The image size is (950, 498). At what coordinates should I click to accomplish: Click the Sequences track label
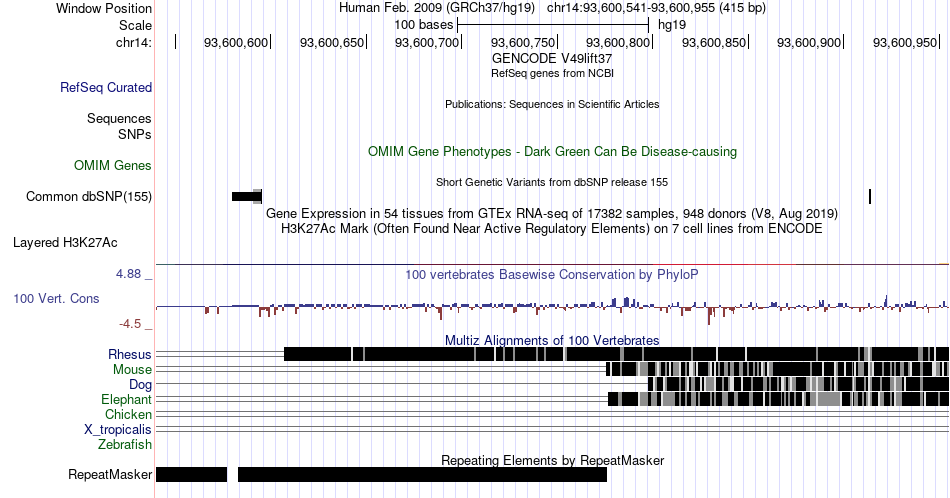119,118
